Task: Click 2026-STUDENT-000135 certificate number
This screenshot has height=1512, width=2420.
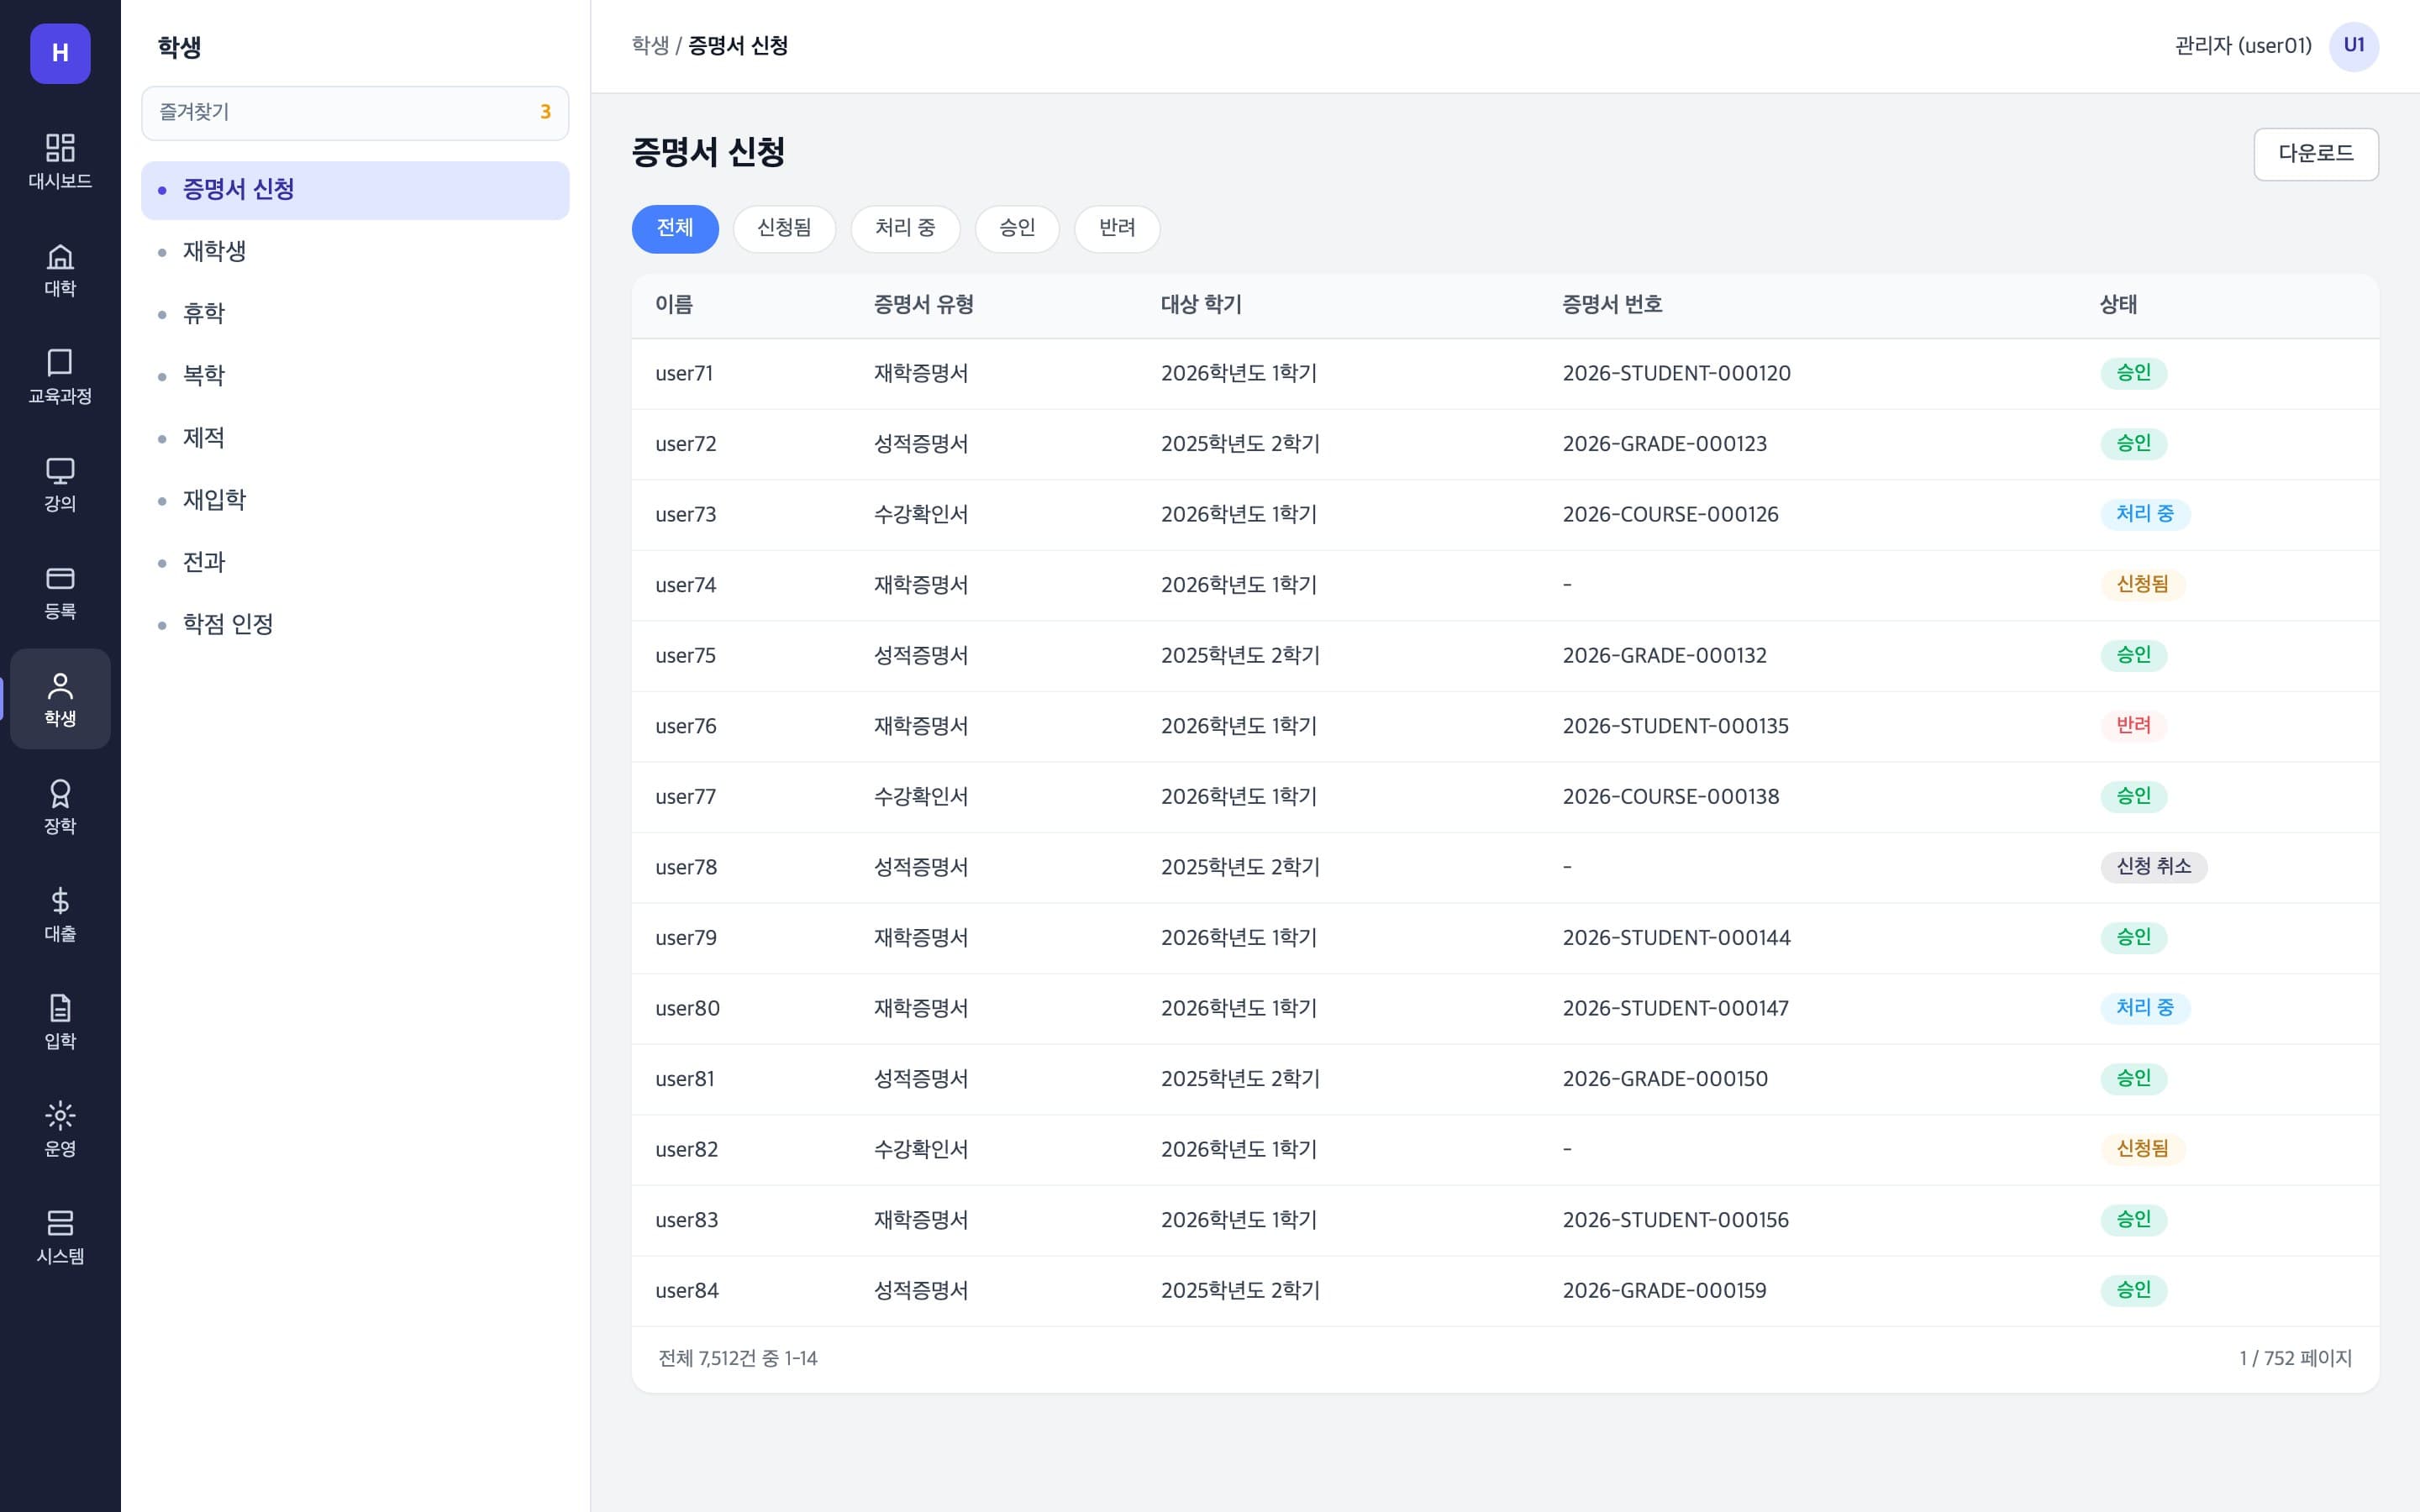Action: 1675,726
